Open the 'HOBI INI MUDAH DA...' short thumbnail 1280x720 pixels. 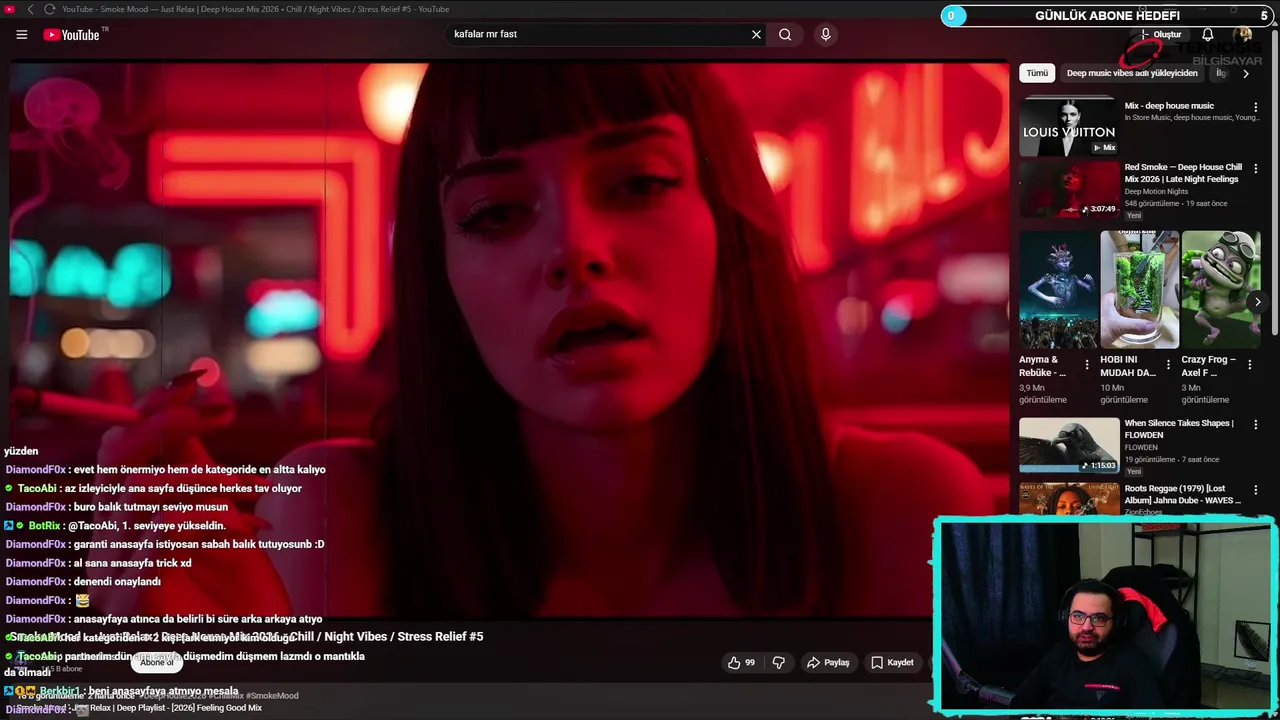point(1139,290)
